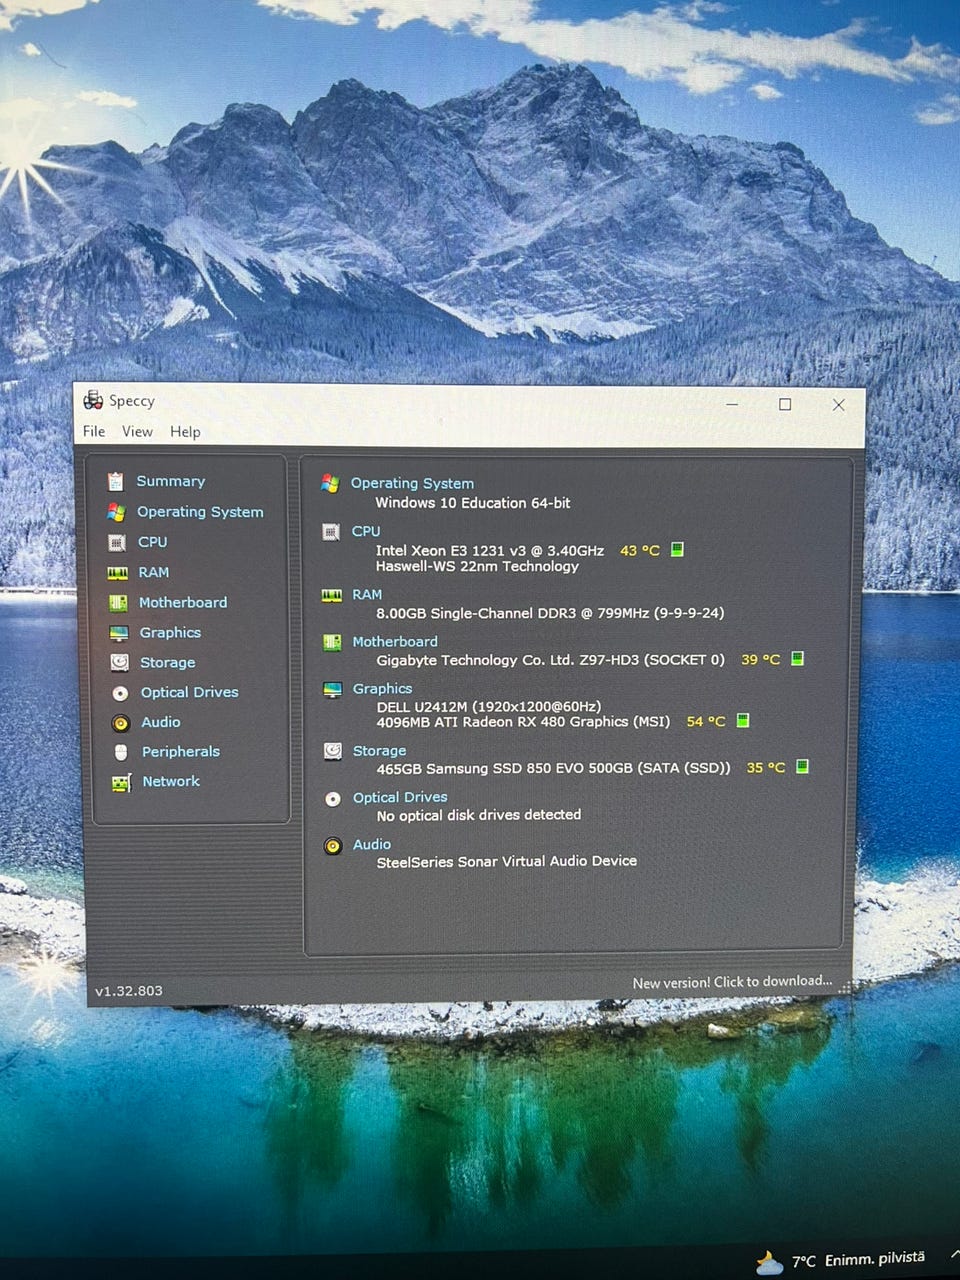Open the Storage heading link in summary
This screenshot has height=1280, width=960.
380,751
